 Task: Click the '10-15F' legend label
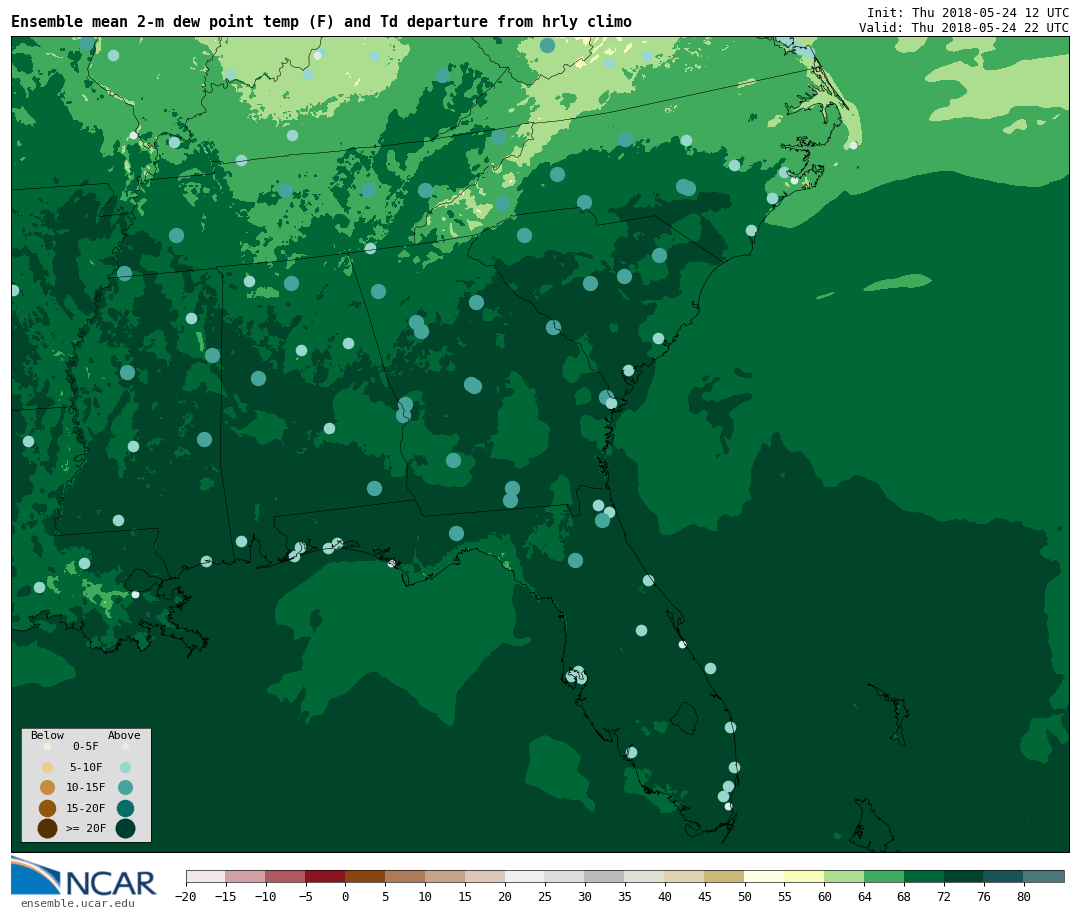[86, 788]
